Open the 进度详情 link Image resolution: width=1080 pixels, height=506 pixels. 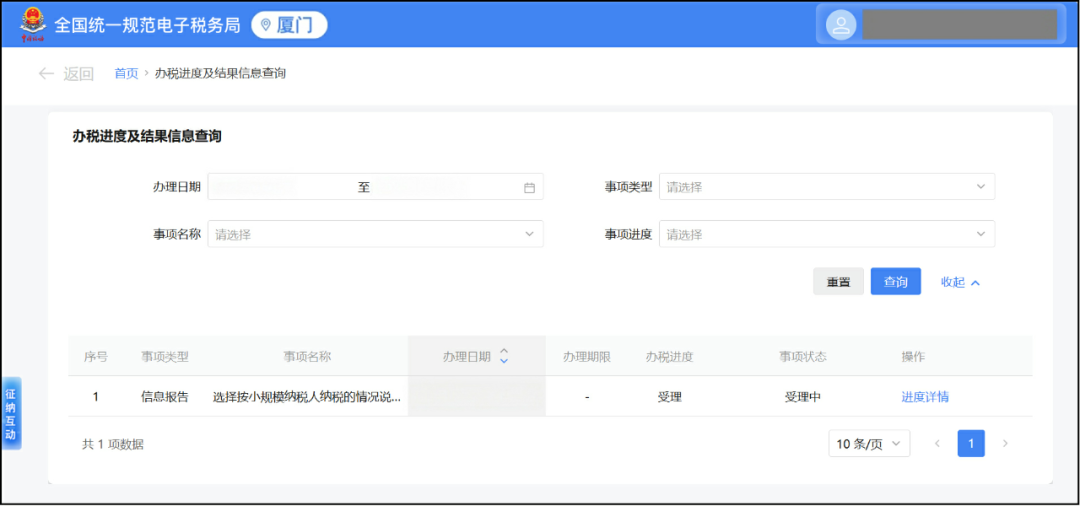(x=925, y=397)
